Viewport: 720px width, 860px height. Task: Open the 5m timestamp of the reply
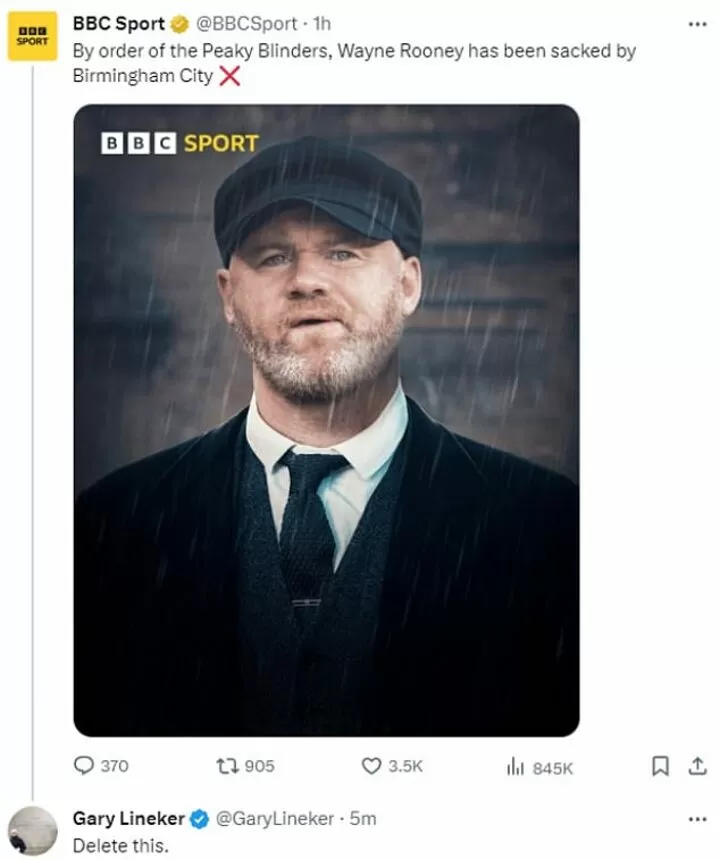(x=363, y=819)
